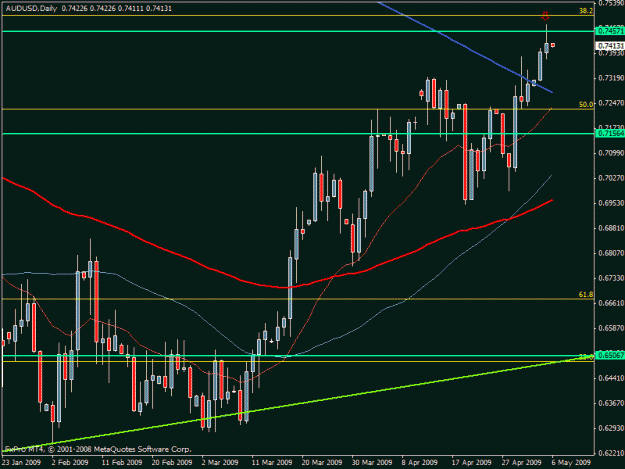Click 0.65870 on the price axis
This screenshot has height=469, width=625.
(x=611, y=328)
